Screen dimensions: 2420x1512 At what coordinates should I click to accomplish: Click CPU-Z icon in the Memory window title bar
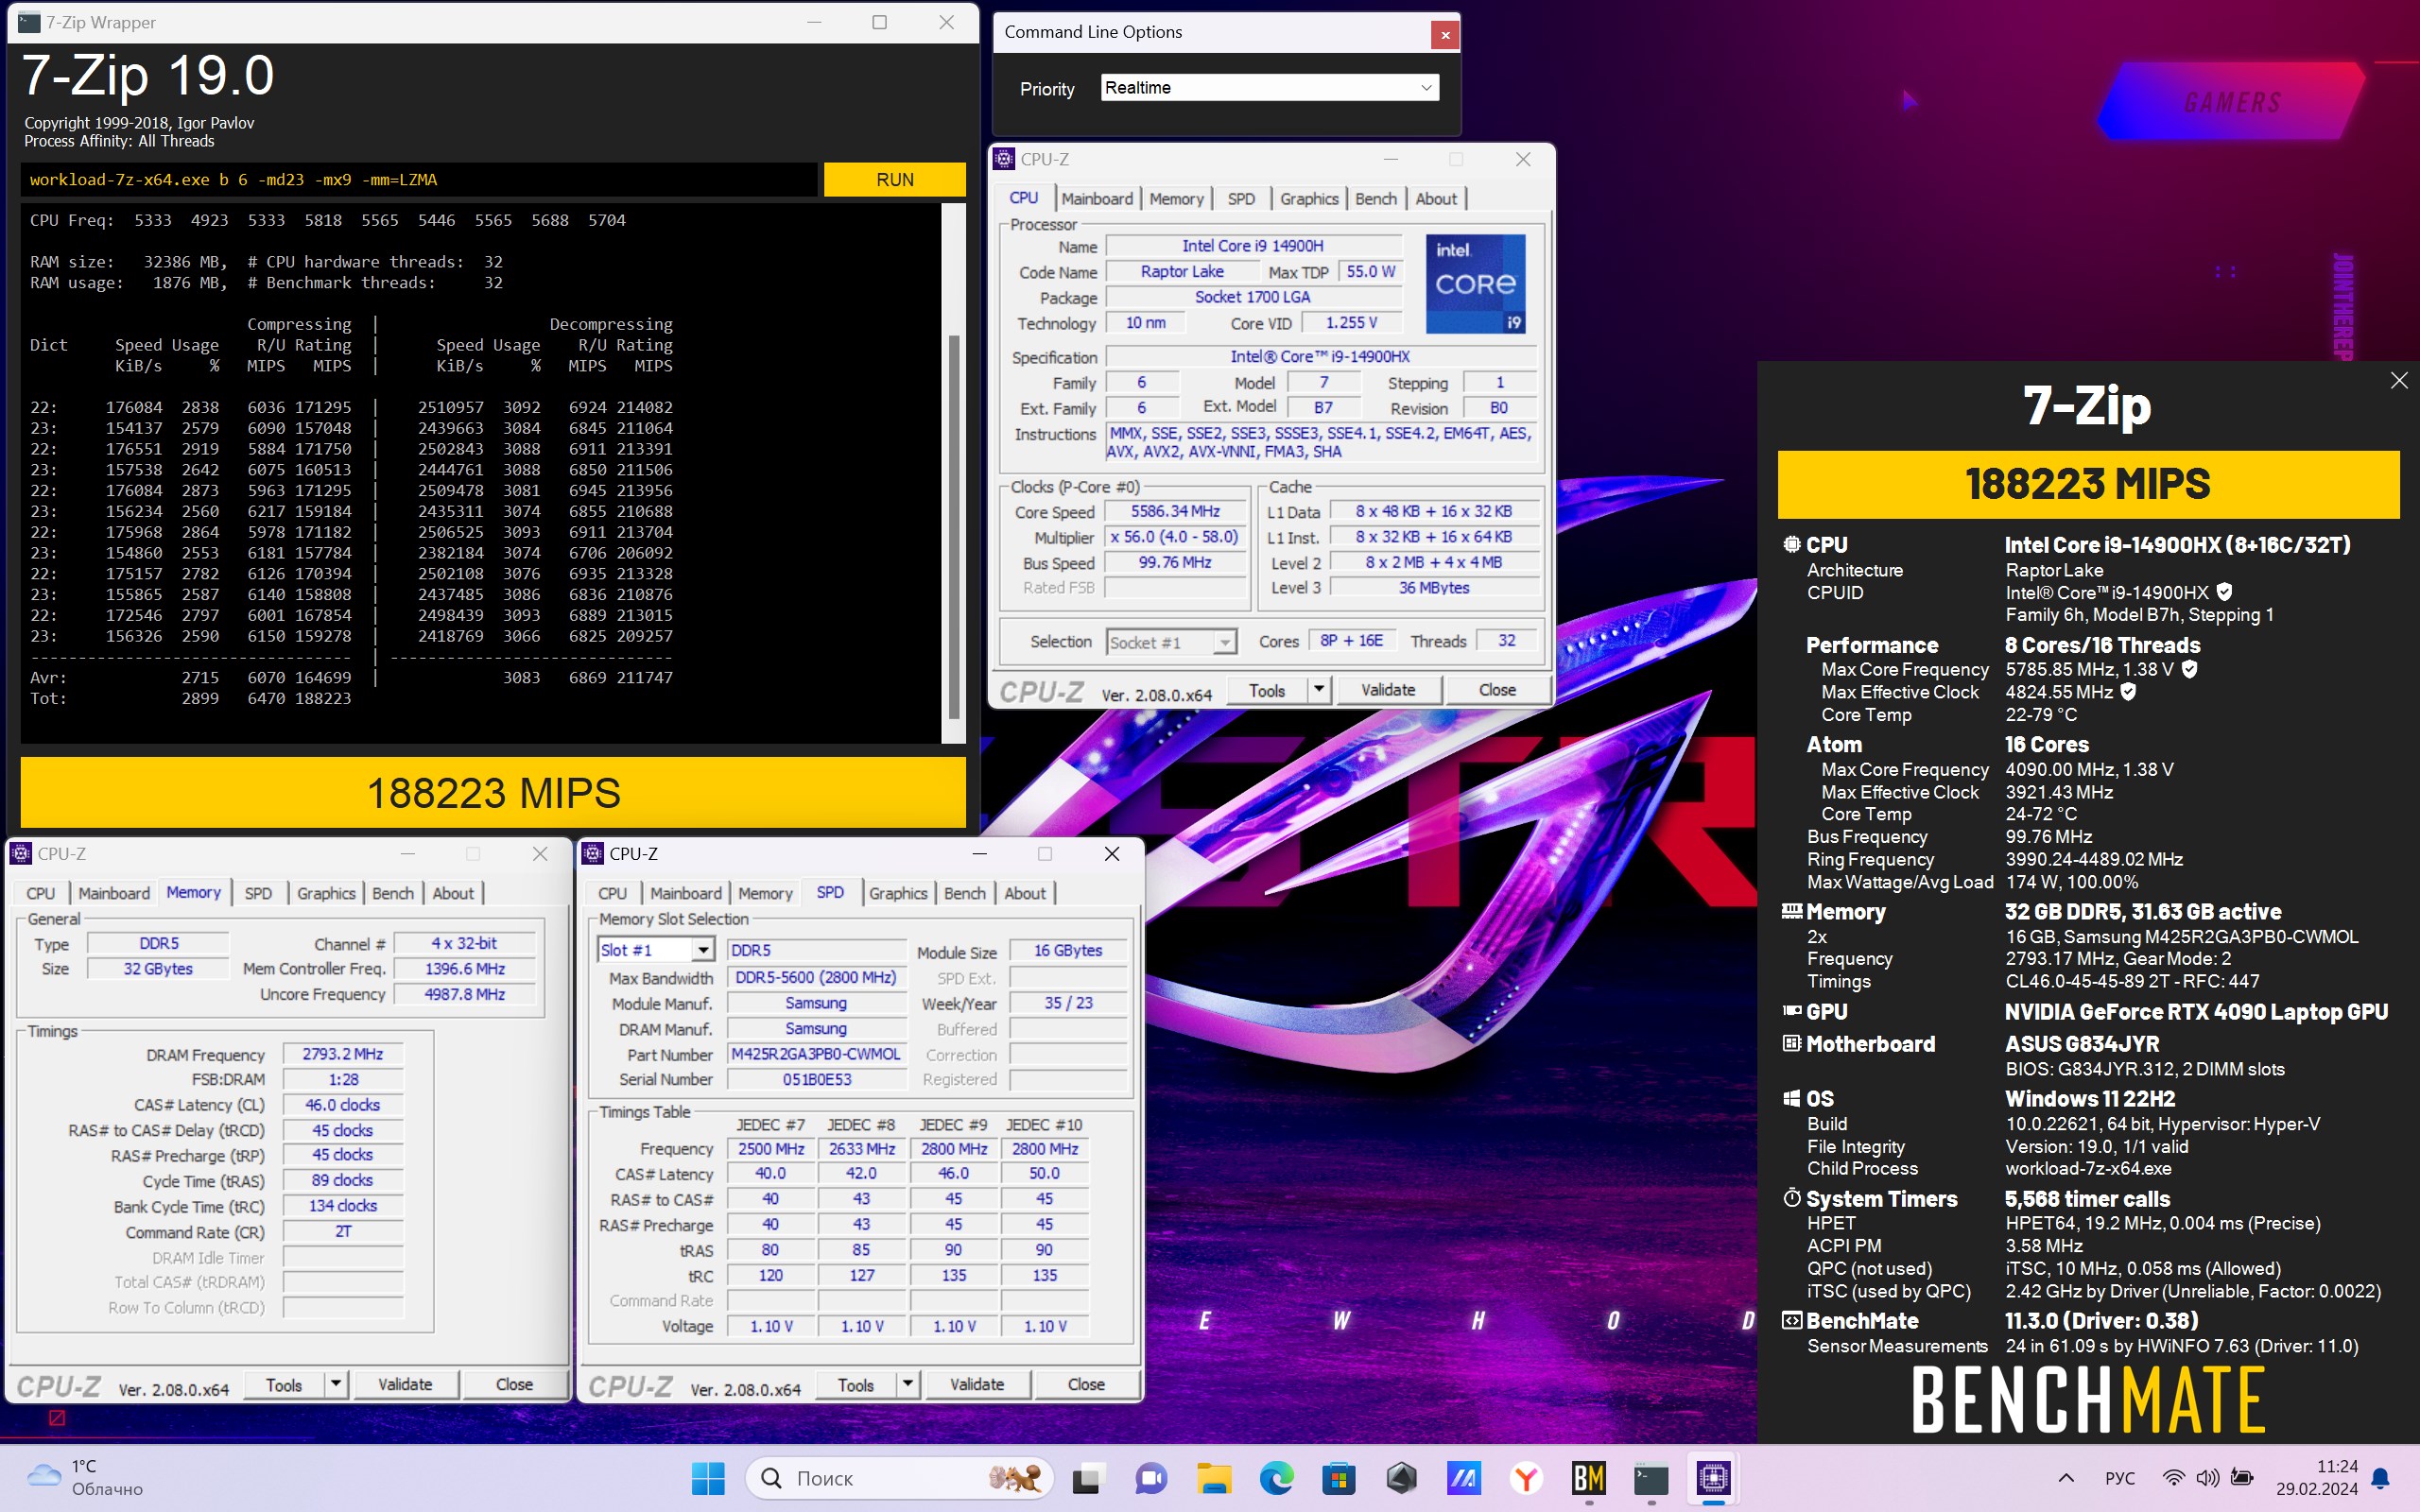point(20,853)
